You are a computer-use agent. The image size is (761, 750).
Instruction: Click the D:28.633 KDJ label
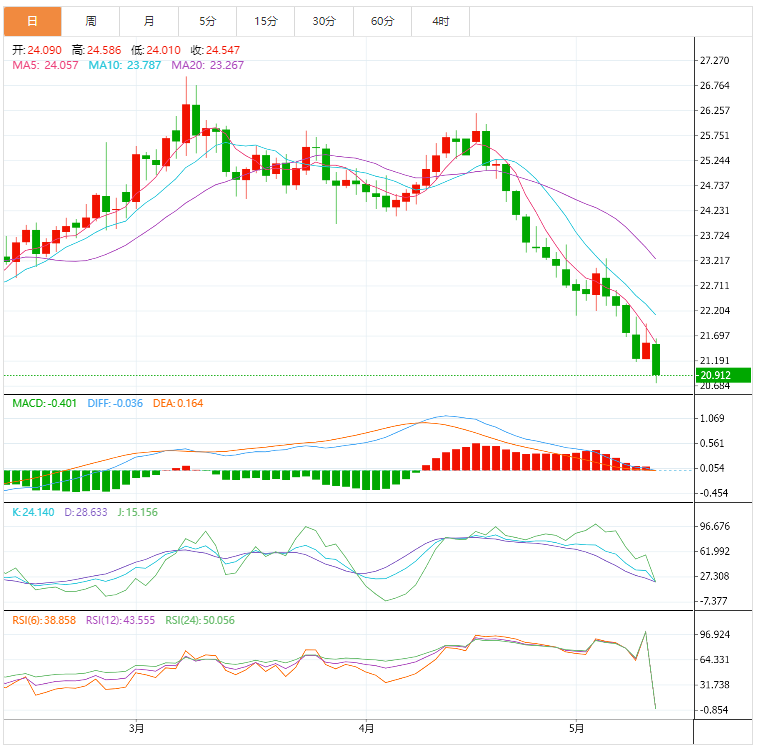[x=85, y=512]
